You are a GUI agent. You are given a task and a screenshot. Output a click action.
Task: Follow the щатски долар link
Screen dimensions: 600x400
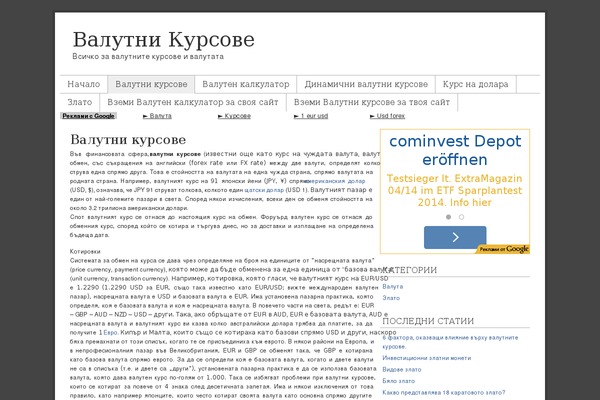tap(264, 190)
